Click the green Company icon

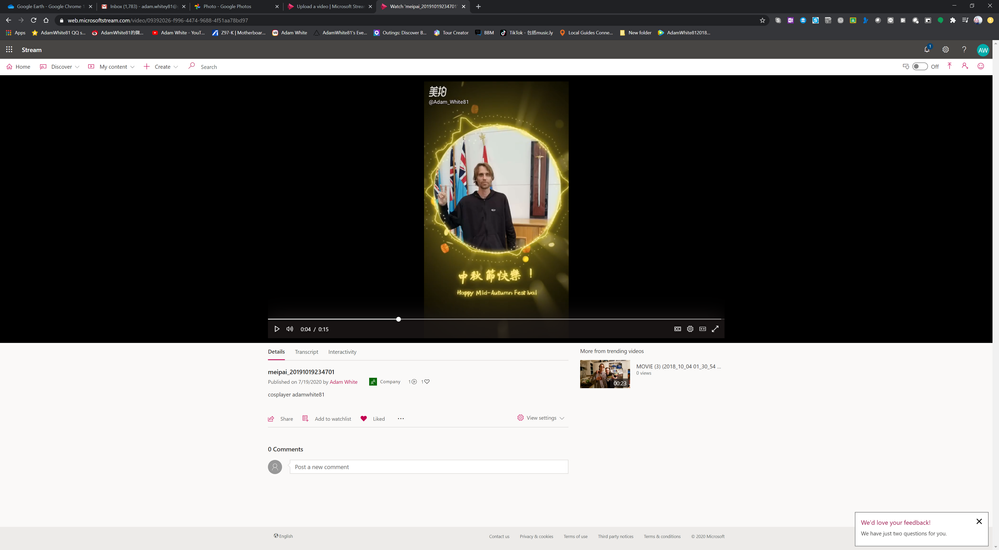point(373,382)
